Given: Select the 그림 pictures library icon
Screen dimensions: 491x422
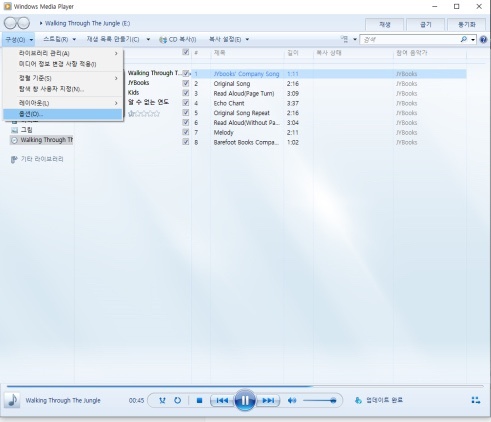Looking at the screenshot, I should [14, 130].
